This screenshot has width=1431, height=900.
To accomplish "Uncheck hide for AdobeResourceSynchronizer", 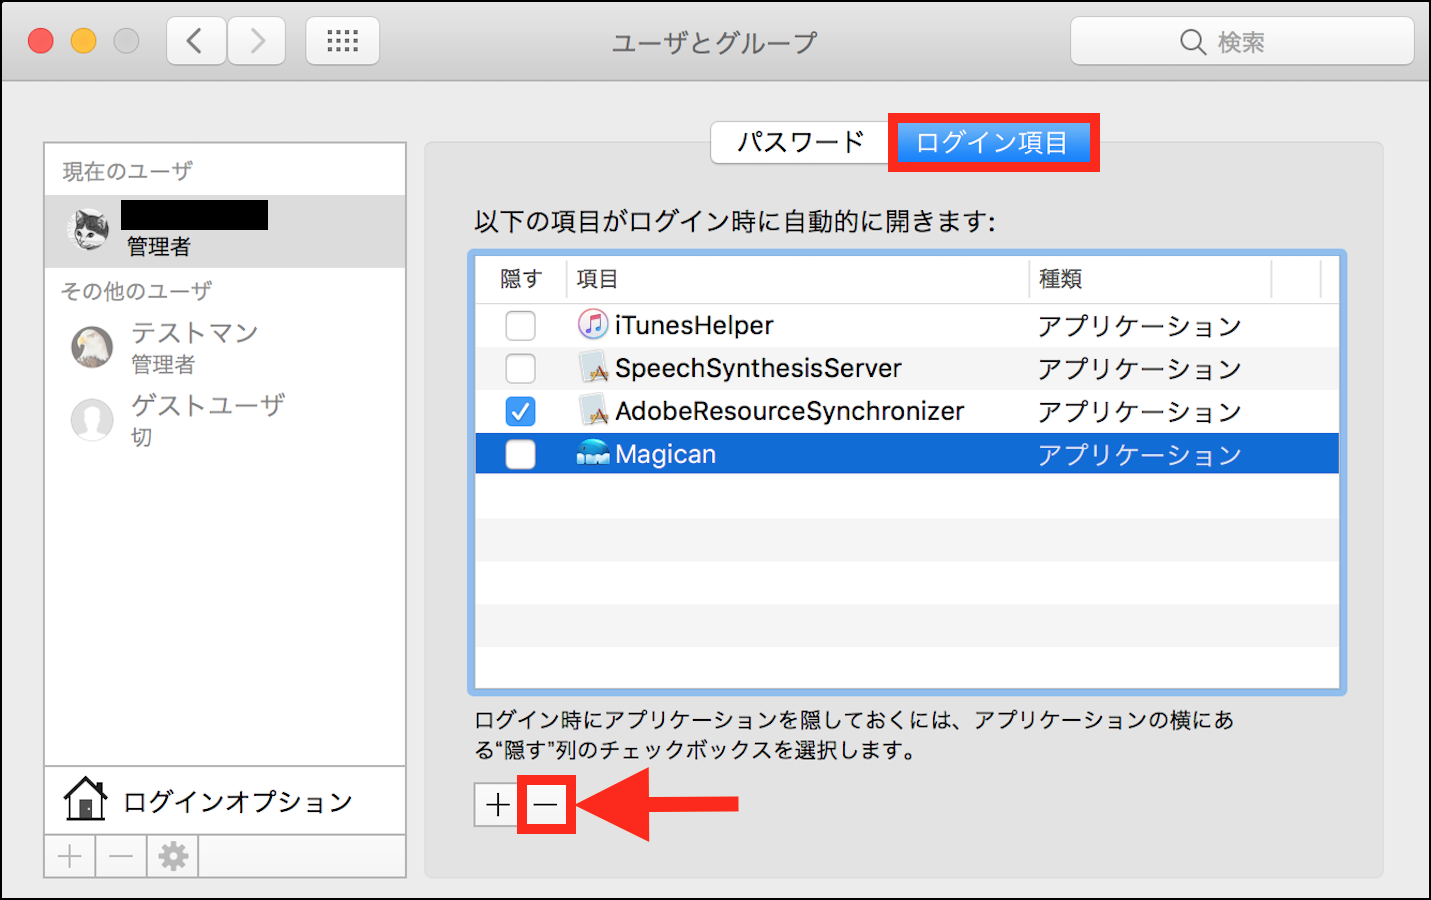I will 520,411.
